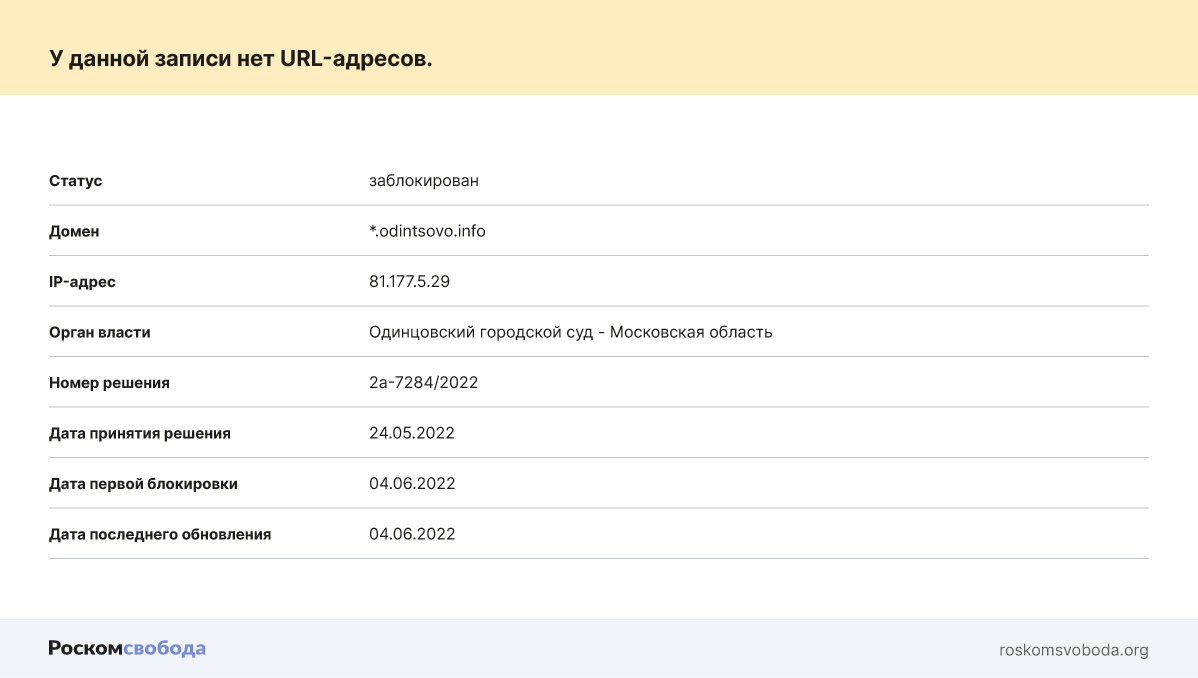Select decision number 2а-7284/2022
Image resolution: width=1198 pixels, height=678 pixels.
click(423, 383)
